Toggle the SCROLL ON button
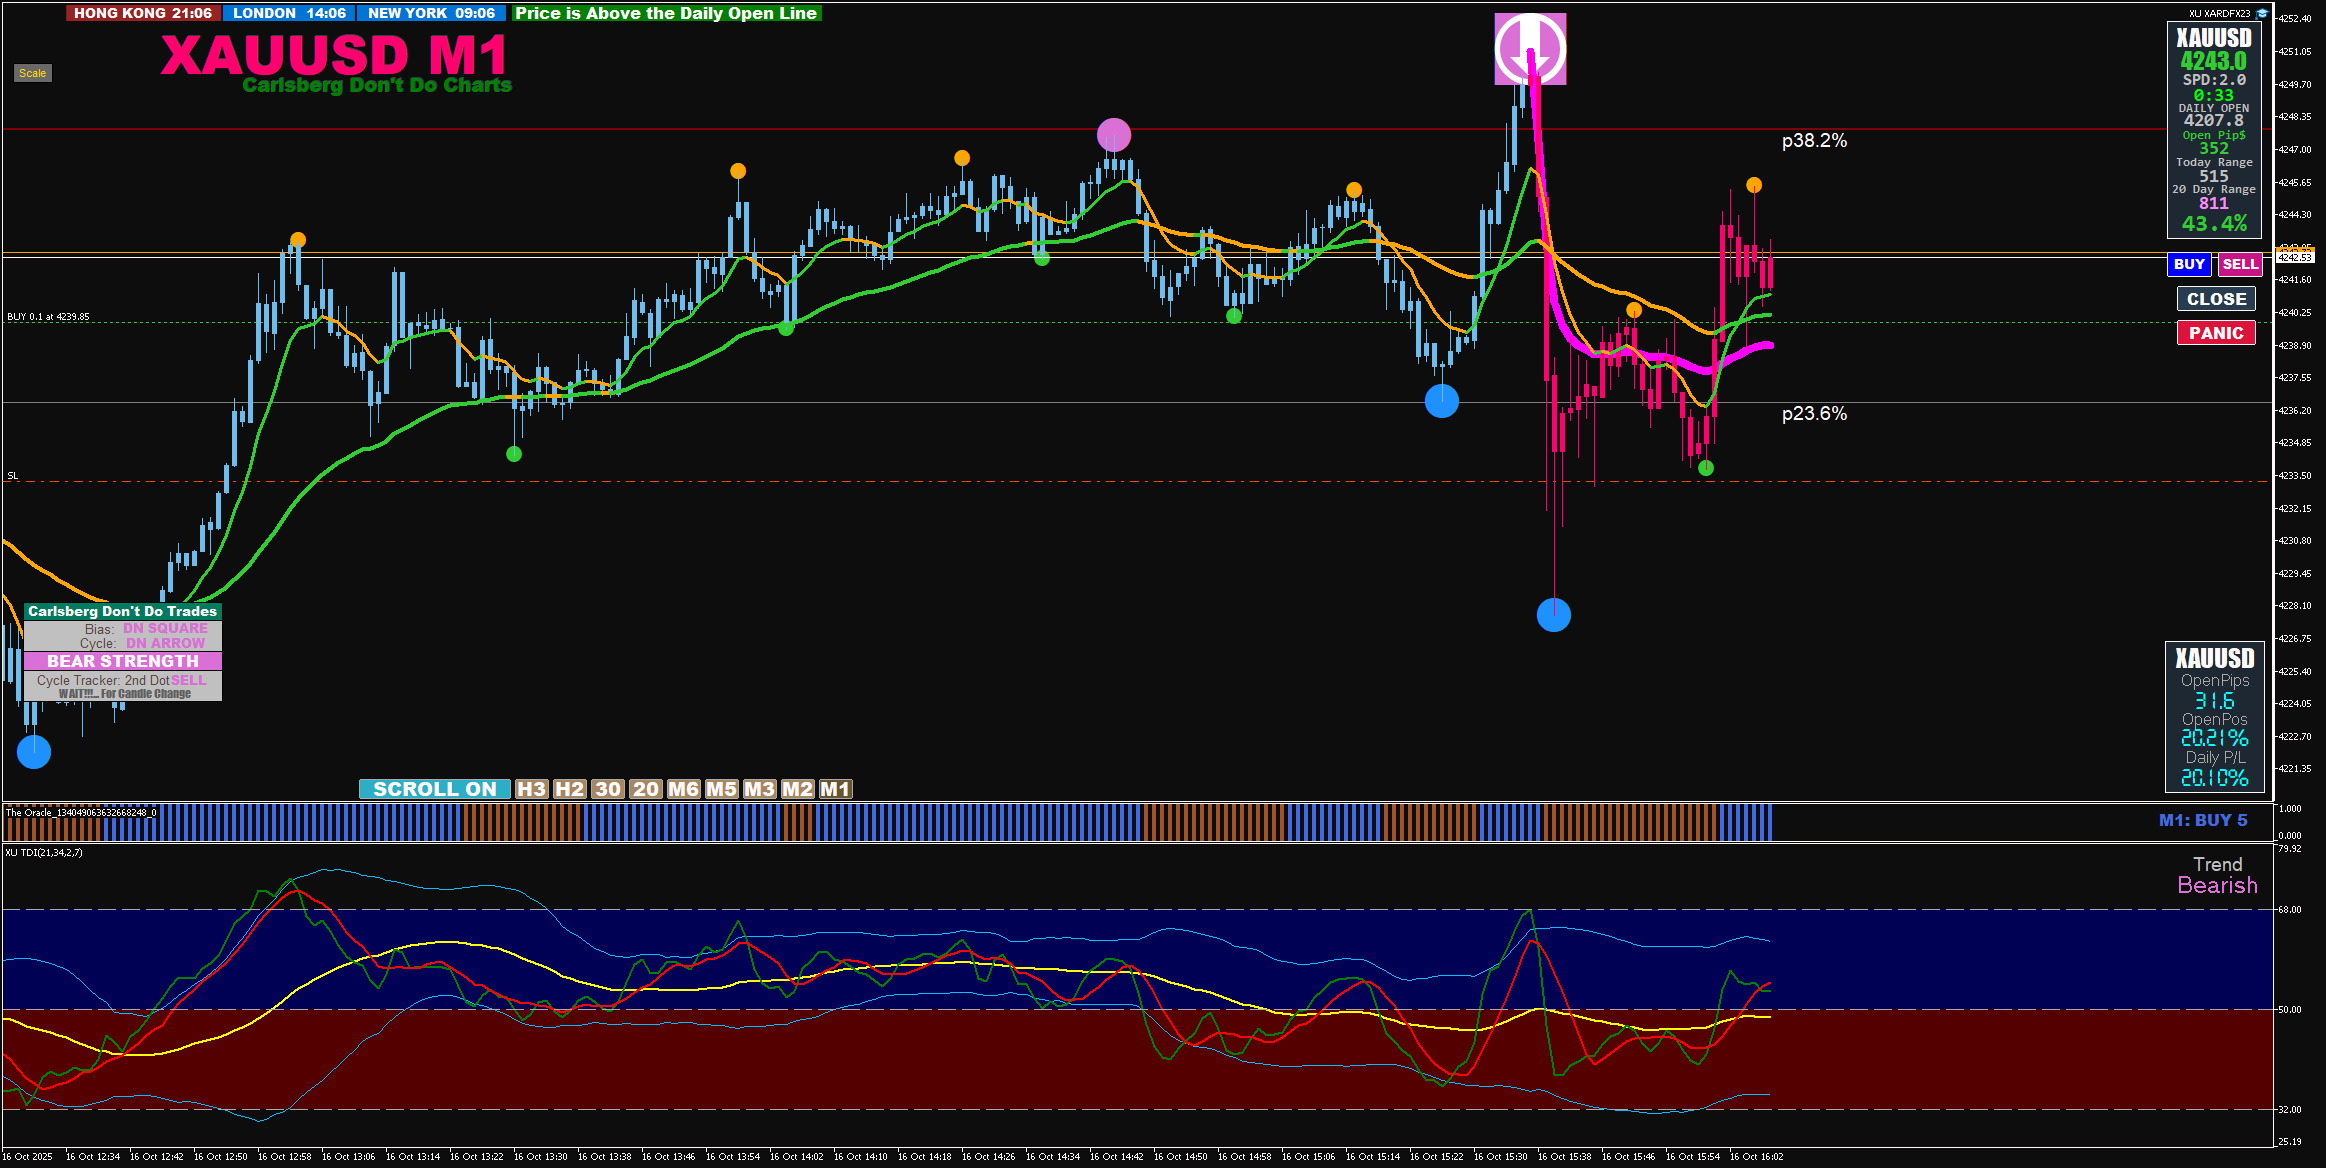The width and height of the screenshot is (2326, 1168). [434, 789]
